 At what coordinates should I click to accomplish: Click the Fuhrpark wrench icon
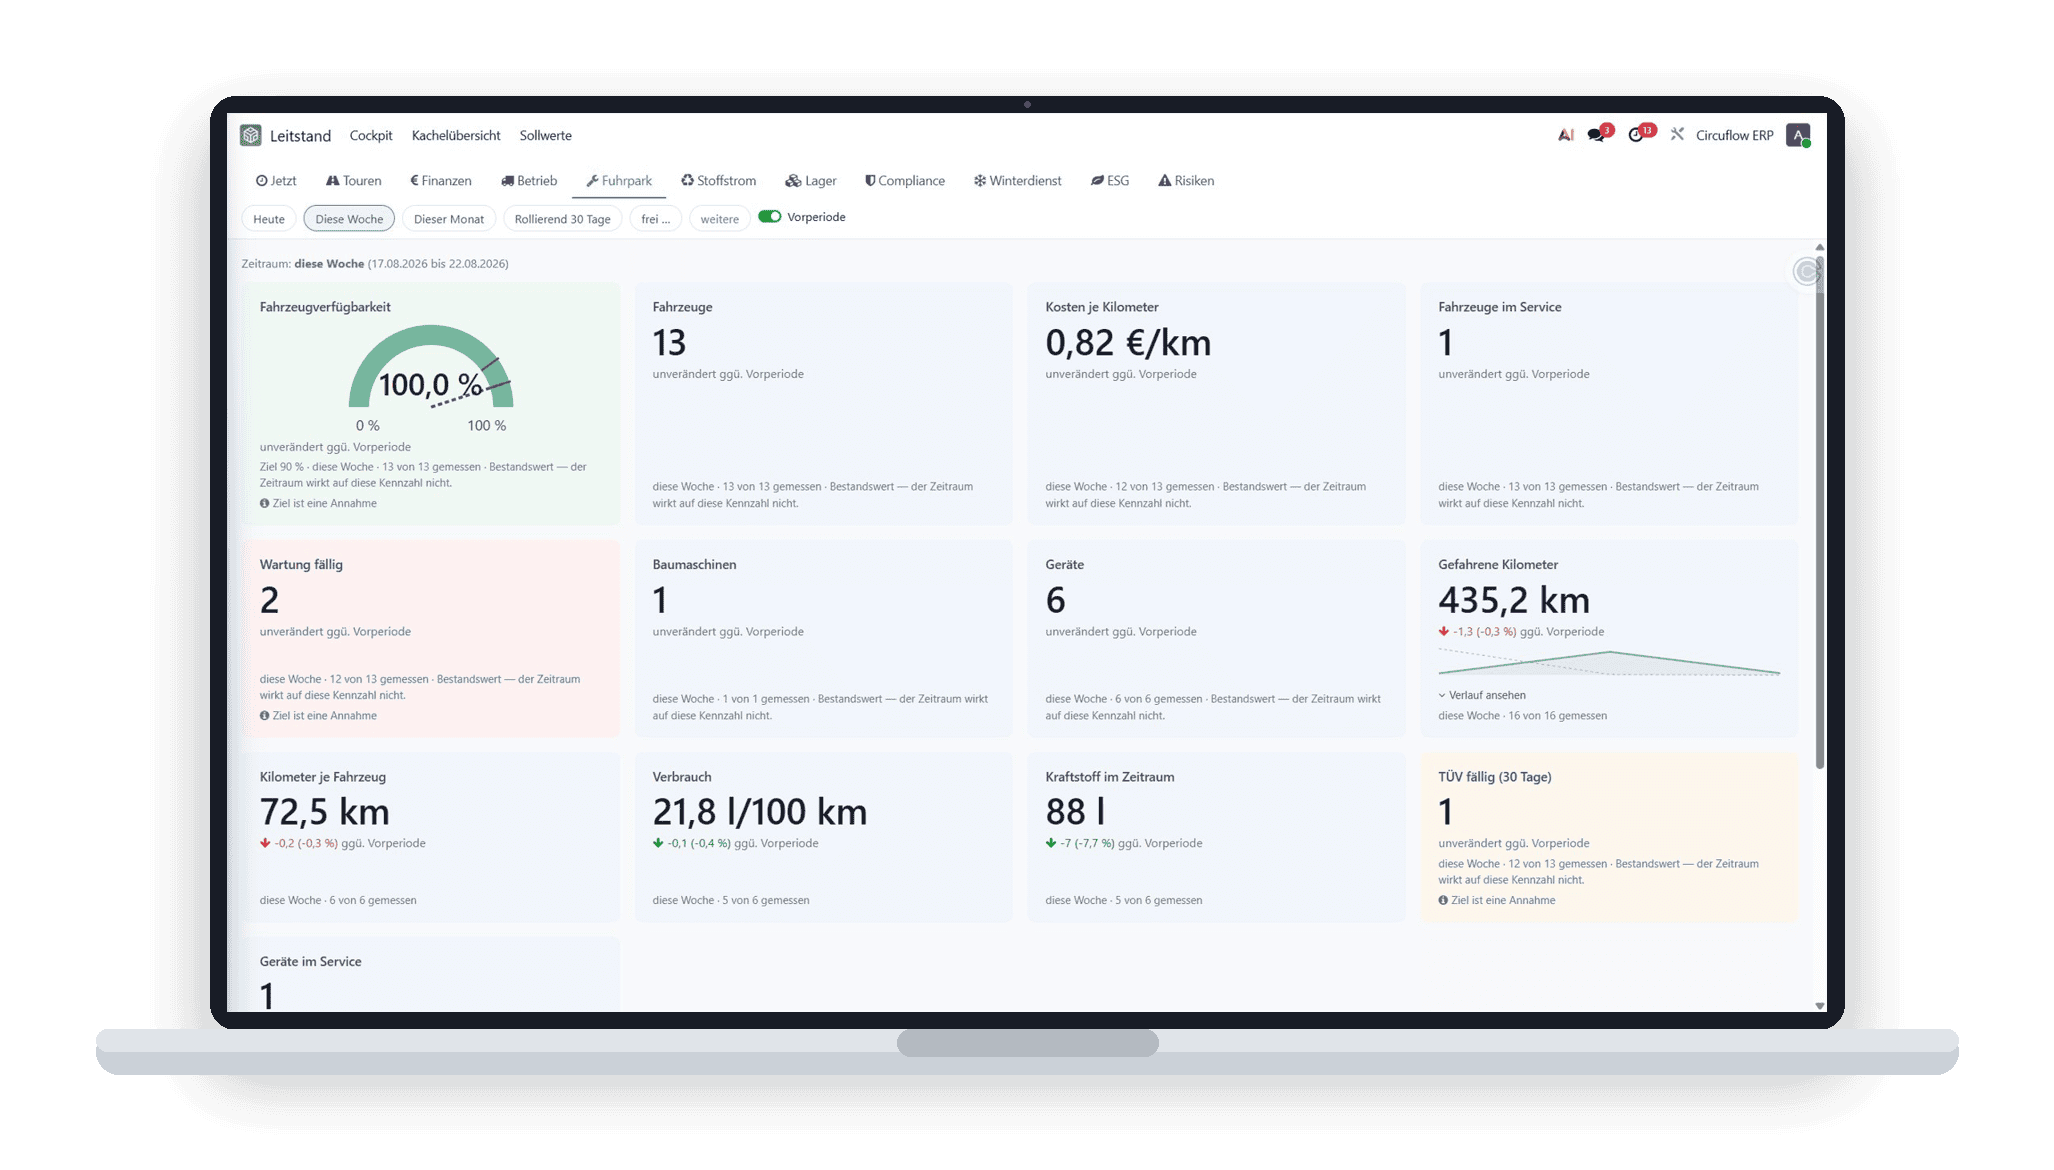(x=592, y=181)
